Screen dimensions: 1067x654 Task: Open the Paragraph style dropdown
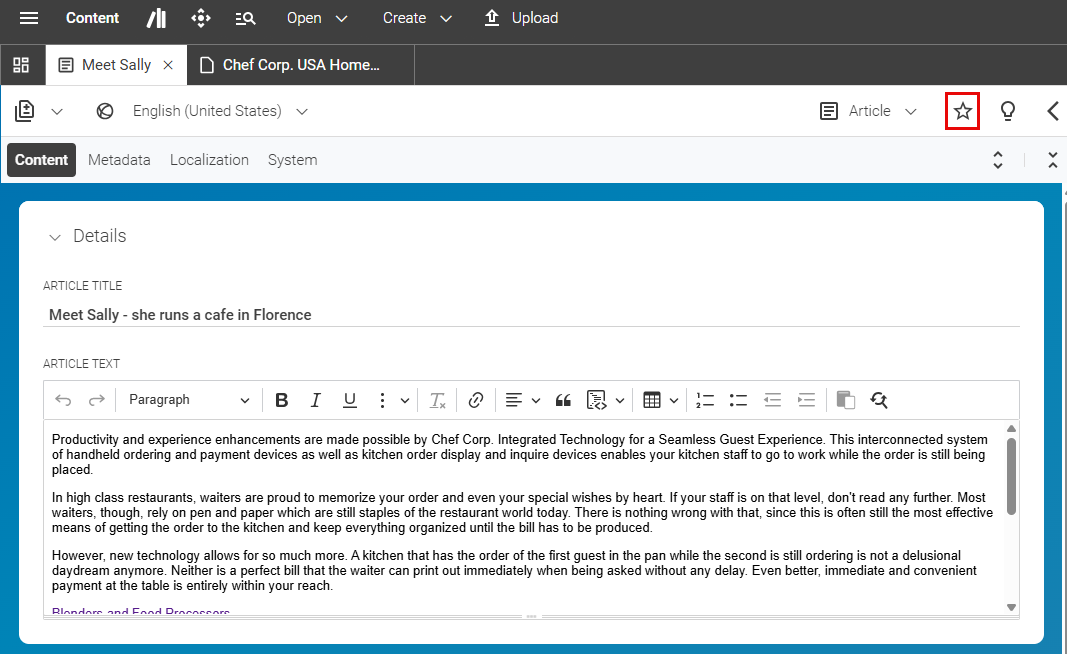point(188,399)
